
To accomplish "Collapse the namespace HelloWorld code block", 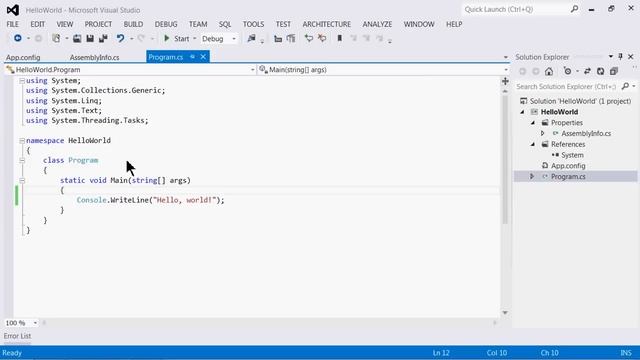I will [x=22, y=140].
